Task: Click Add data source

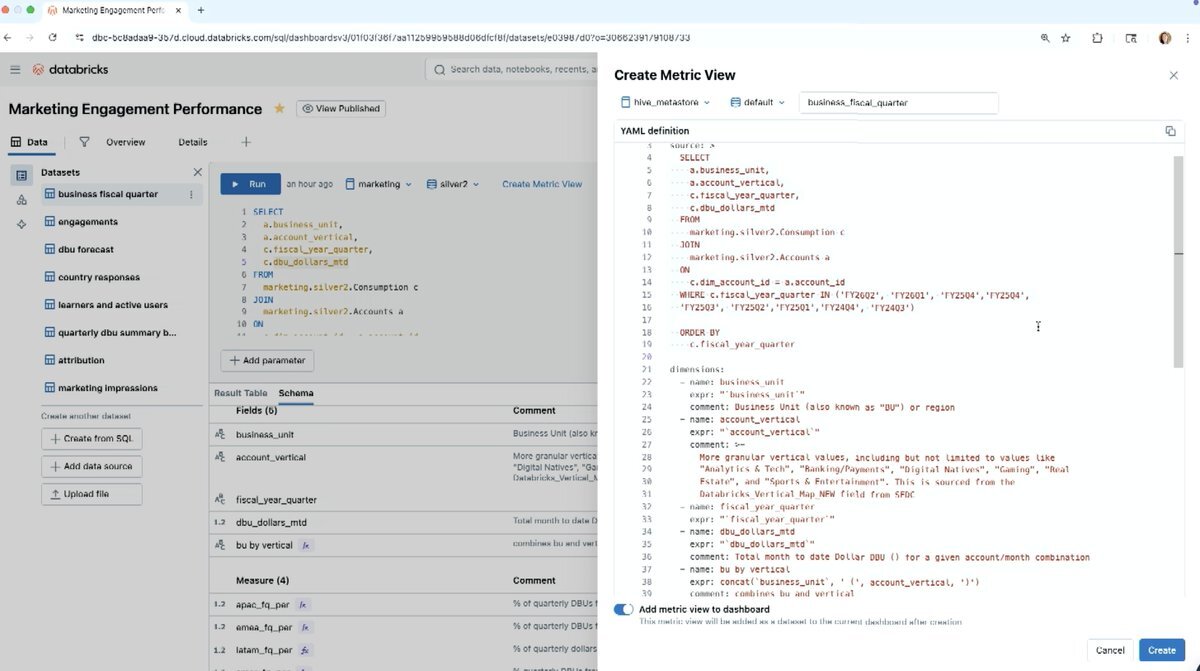Action: [x=92, y=466]
